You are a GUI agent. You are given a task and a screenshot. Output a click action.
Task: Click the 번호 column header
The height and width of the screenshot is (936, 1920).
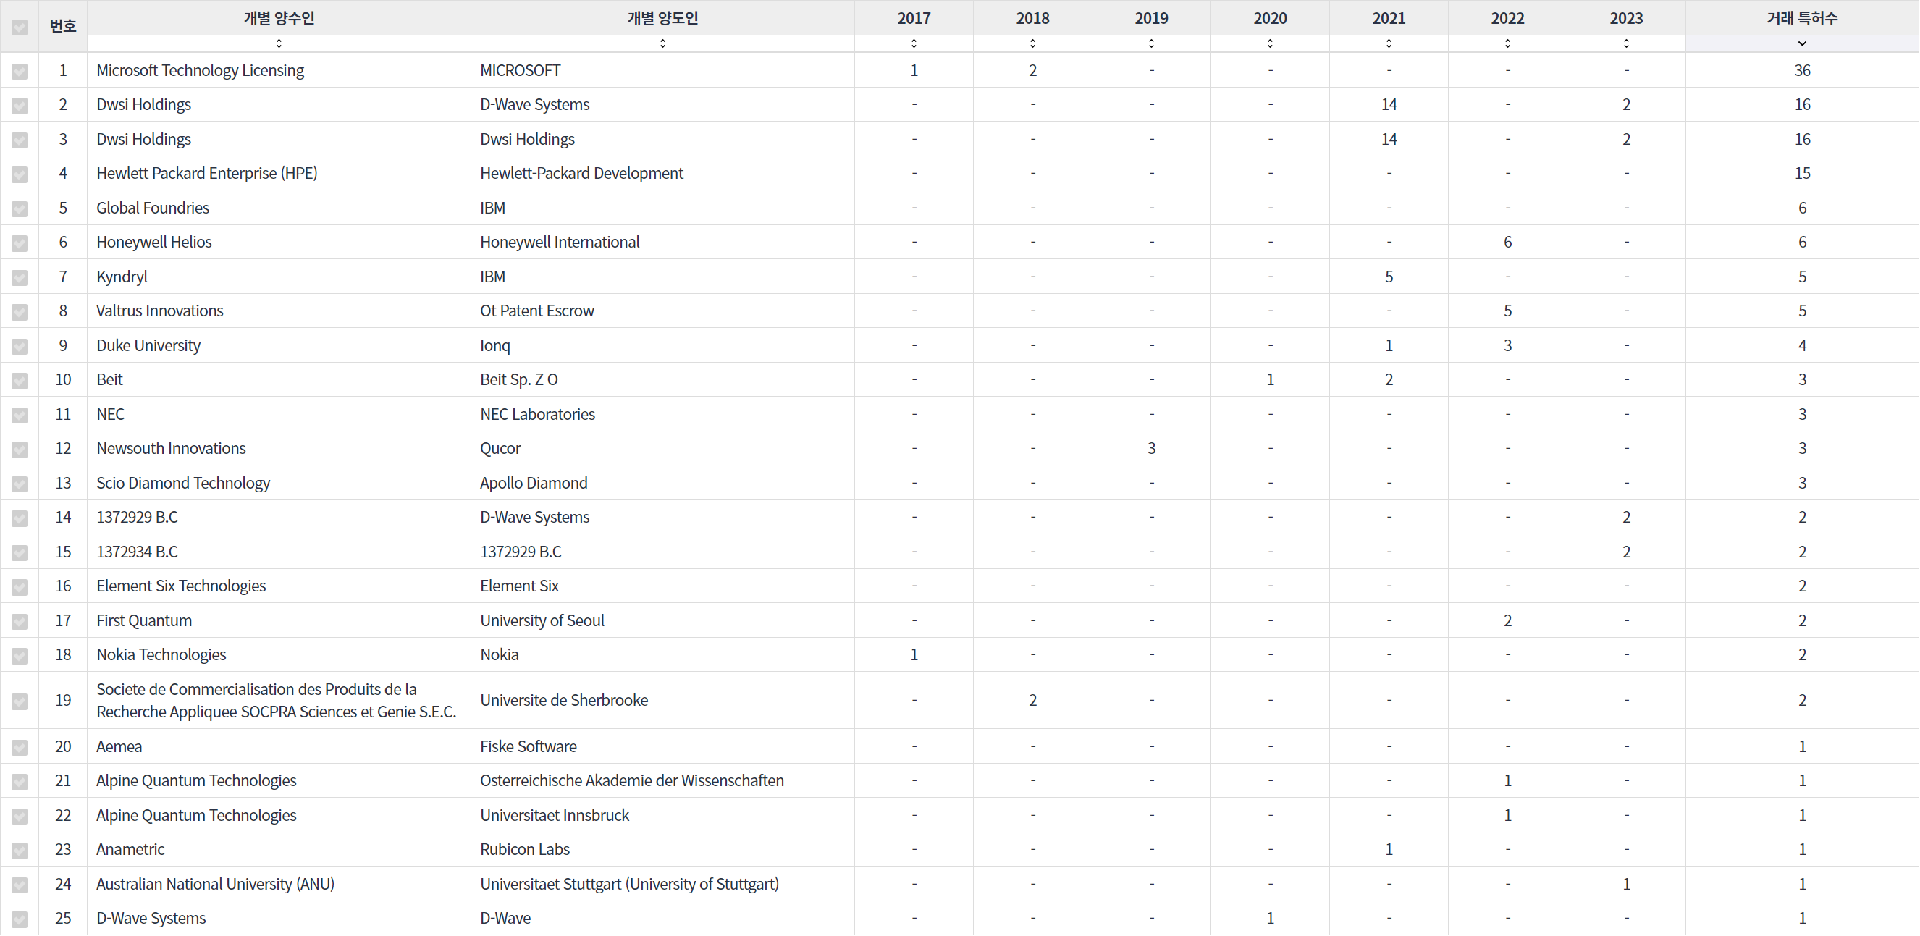[x=63, y=26]
